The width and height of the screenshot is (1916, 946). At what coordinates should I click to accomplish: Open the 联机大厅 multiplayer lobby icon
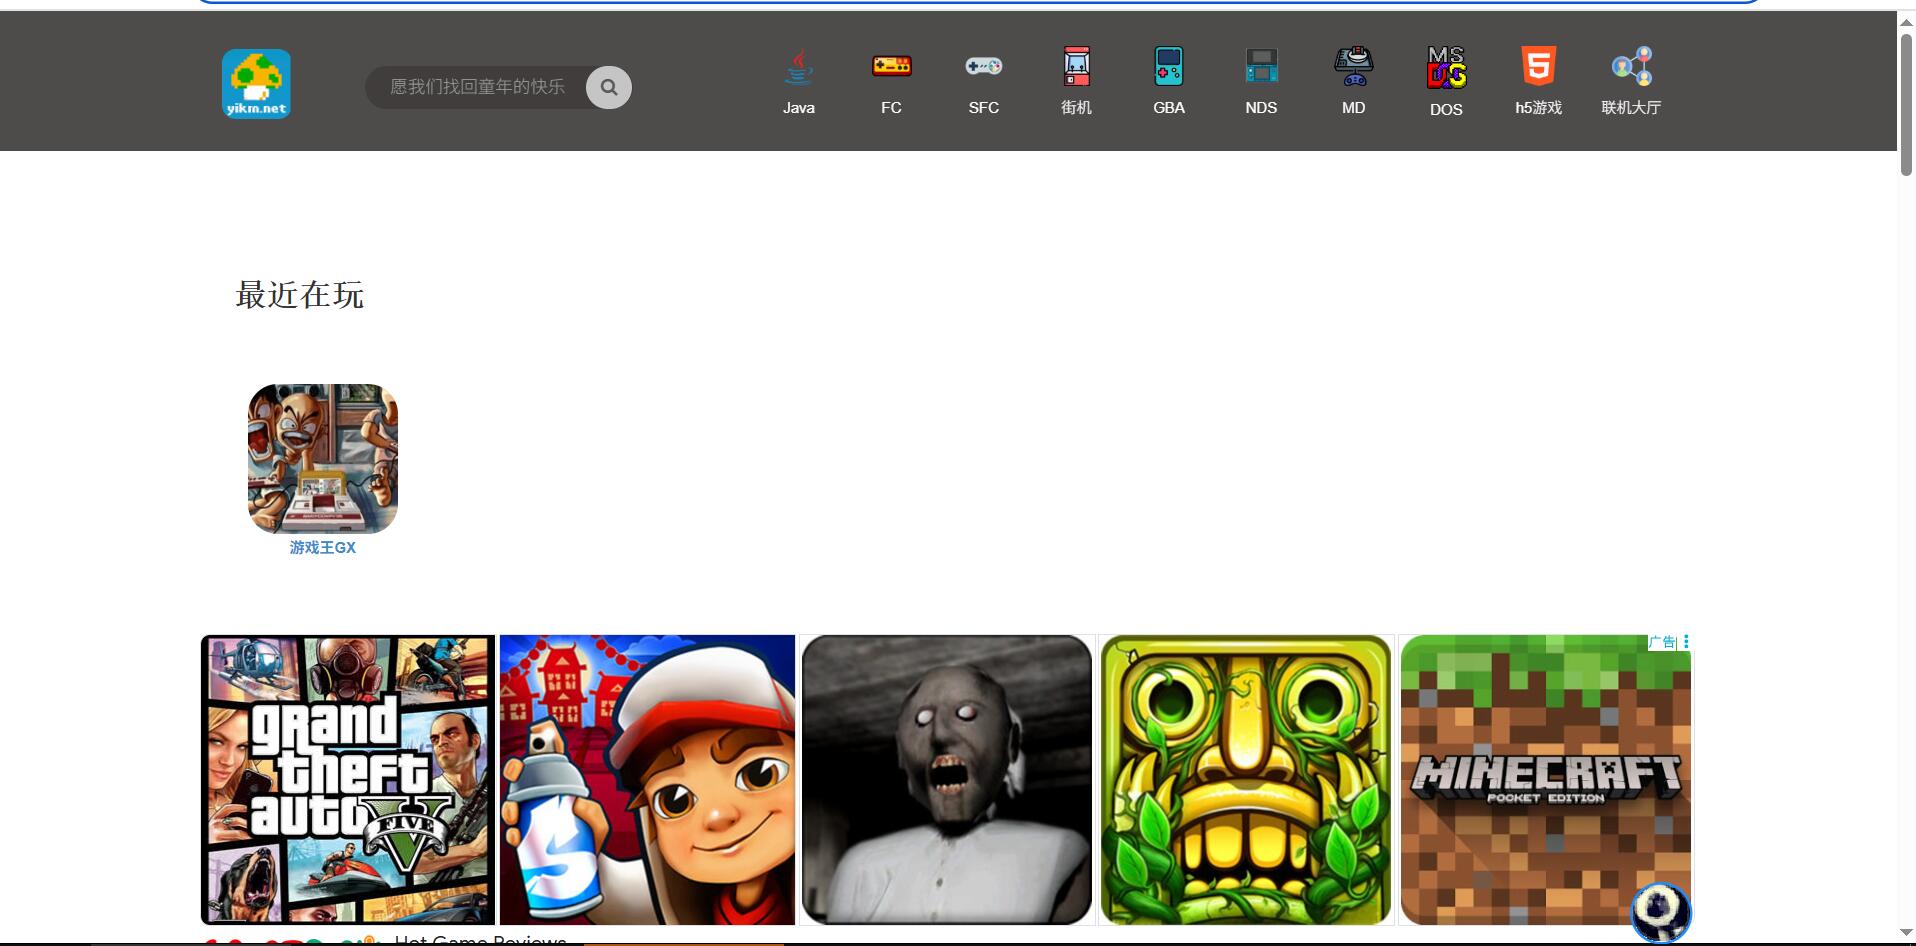1631,66
